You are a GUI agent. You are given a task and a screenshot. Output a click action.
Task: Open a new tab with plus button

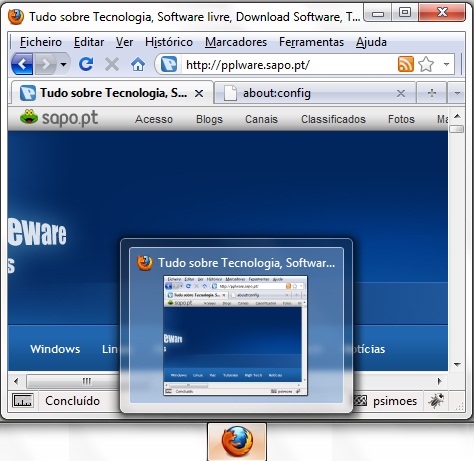[432, 93]
